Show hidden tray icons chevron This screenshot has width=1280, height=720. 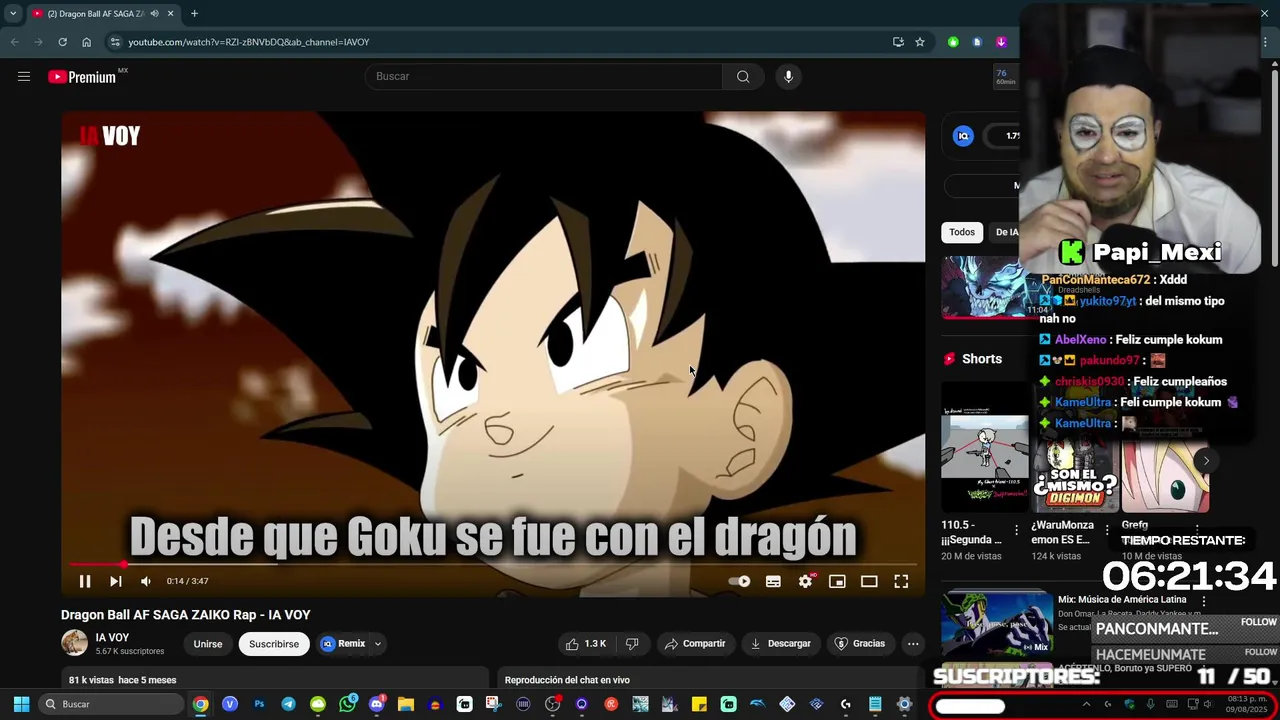click(x=1086, y=704)
